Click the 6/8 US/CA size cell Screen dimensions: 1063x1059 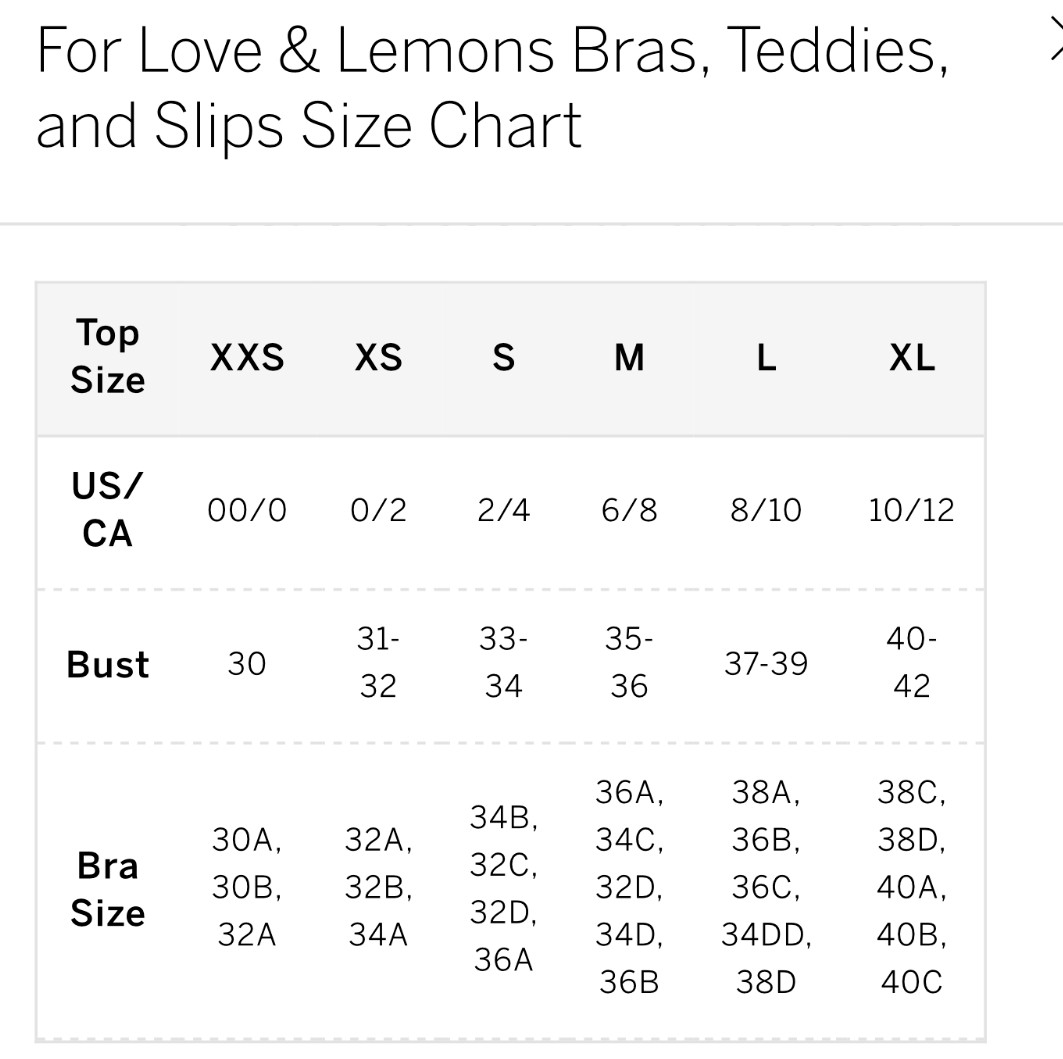(629, 511)
